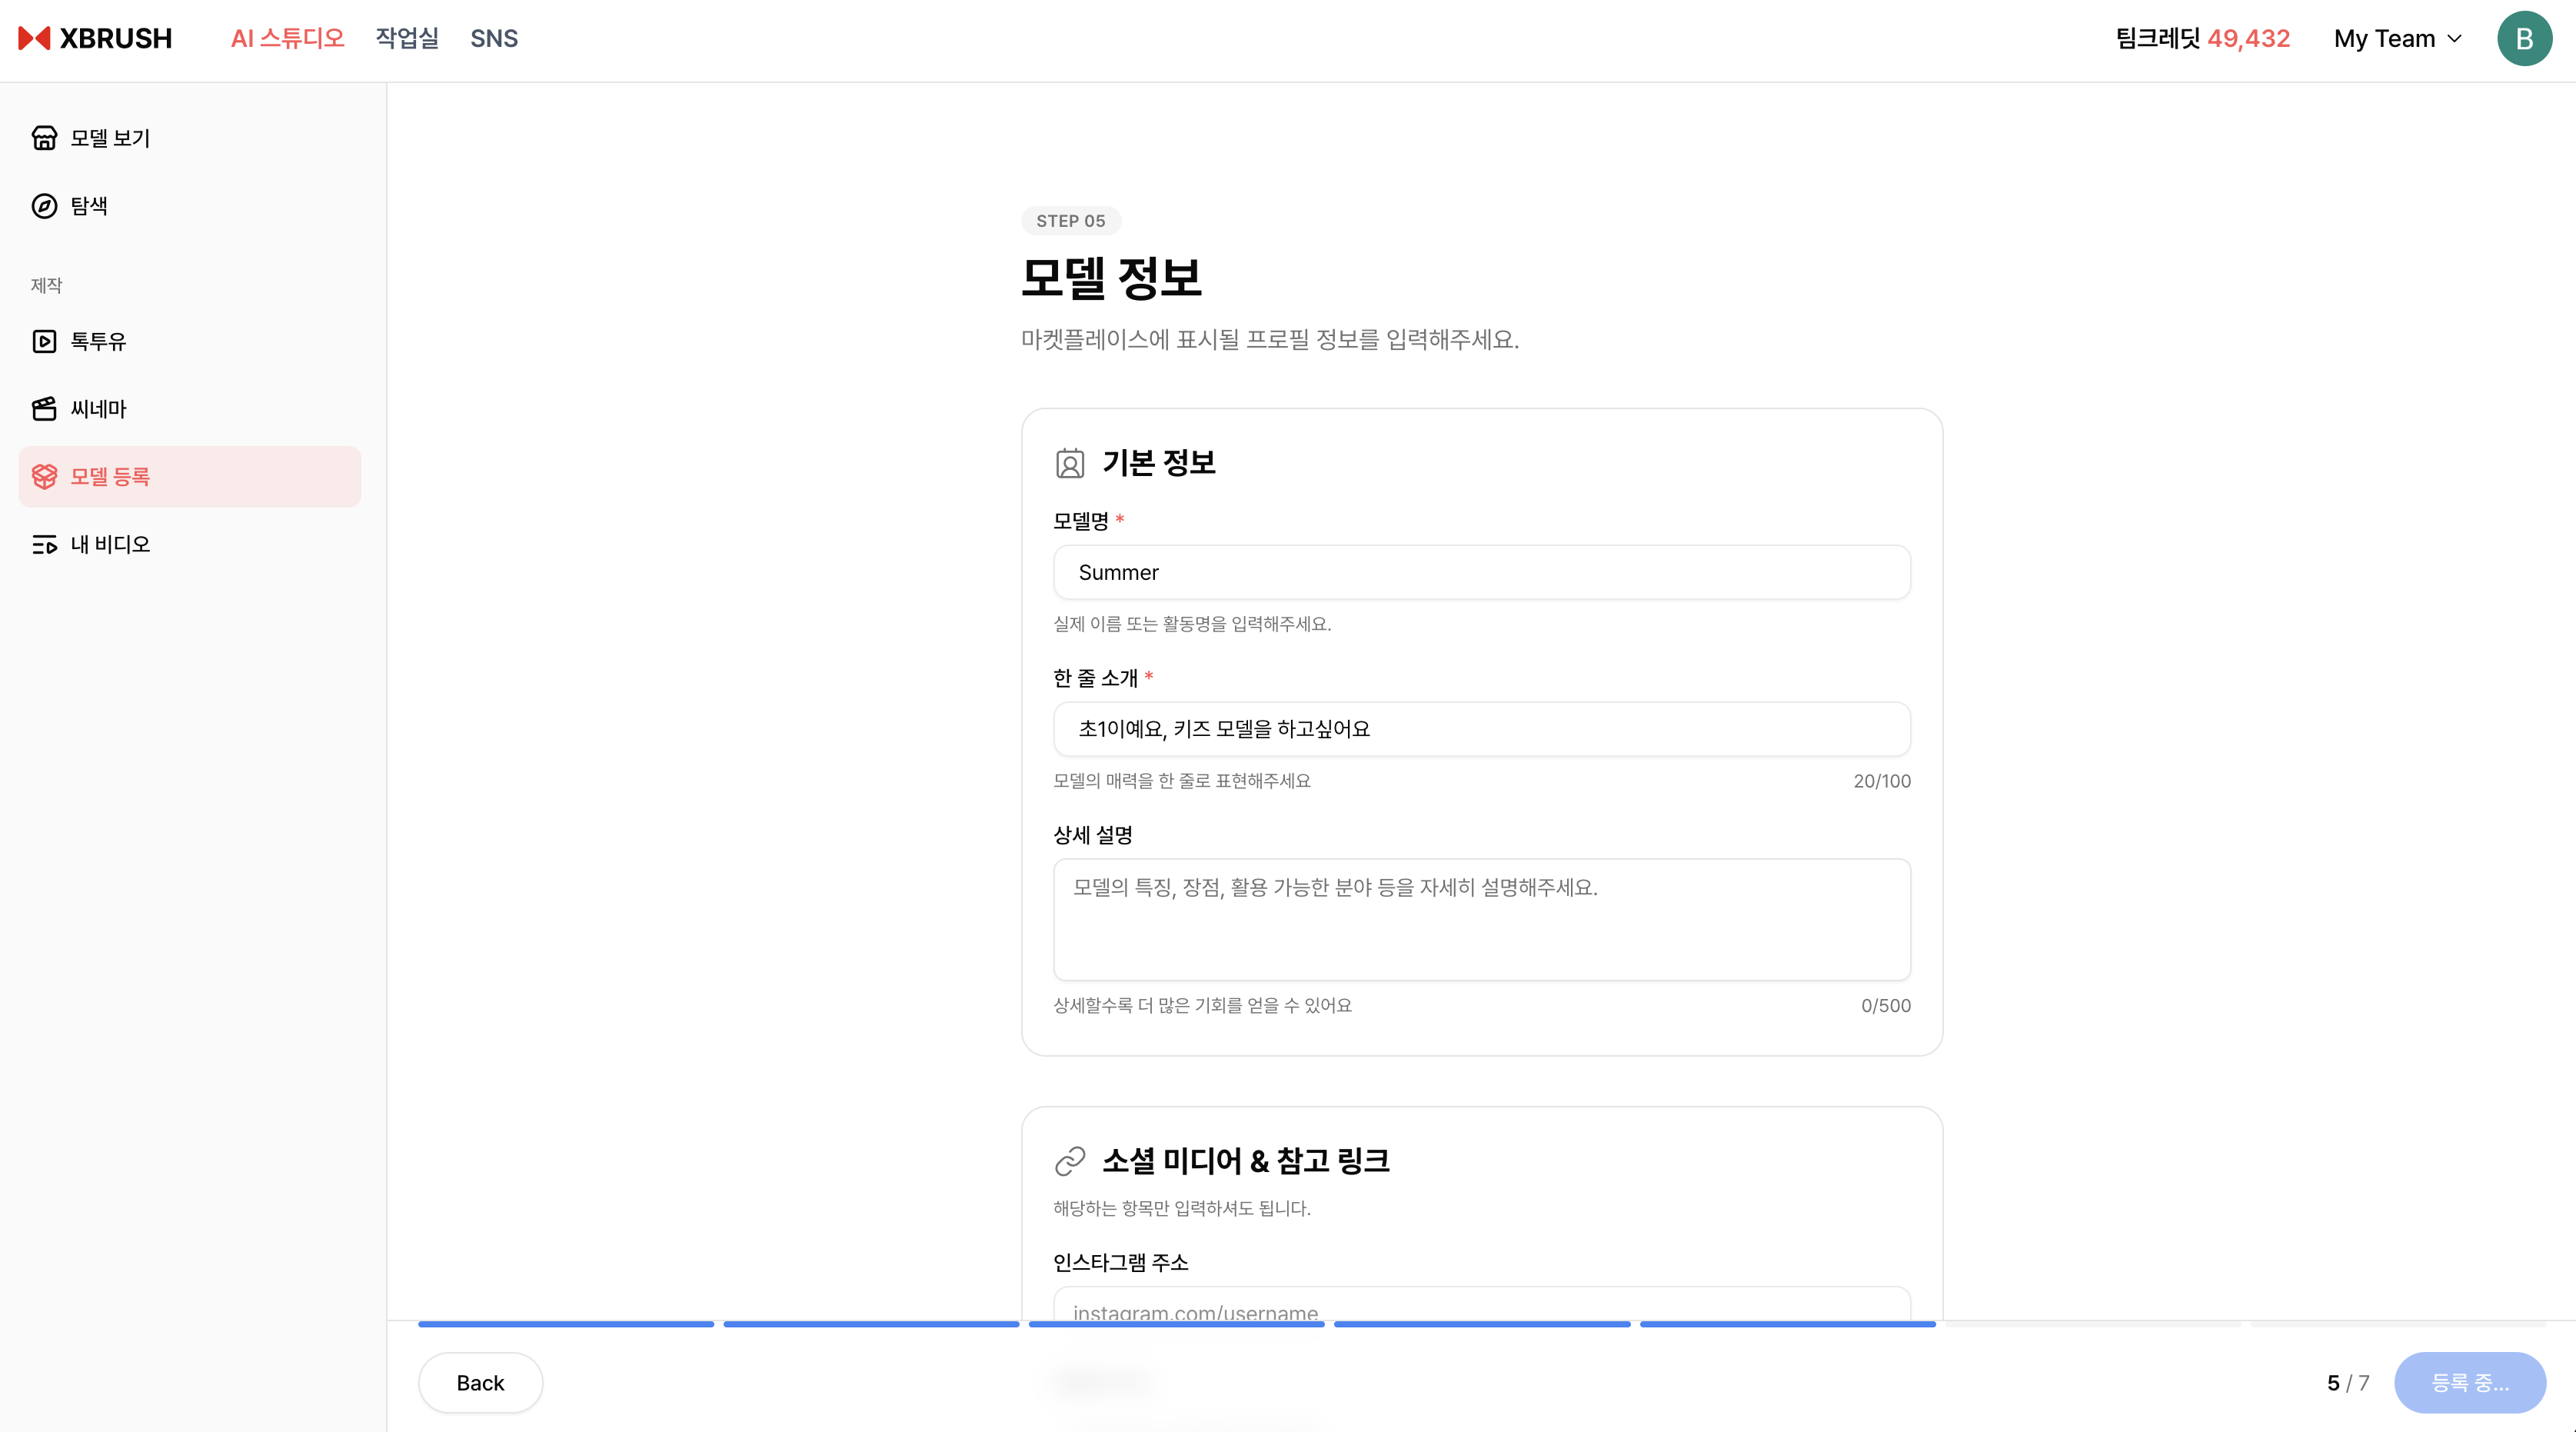Go to 씨네마 in sidebar
This screenshot has width=2576, height=1432.
[190, 409]
